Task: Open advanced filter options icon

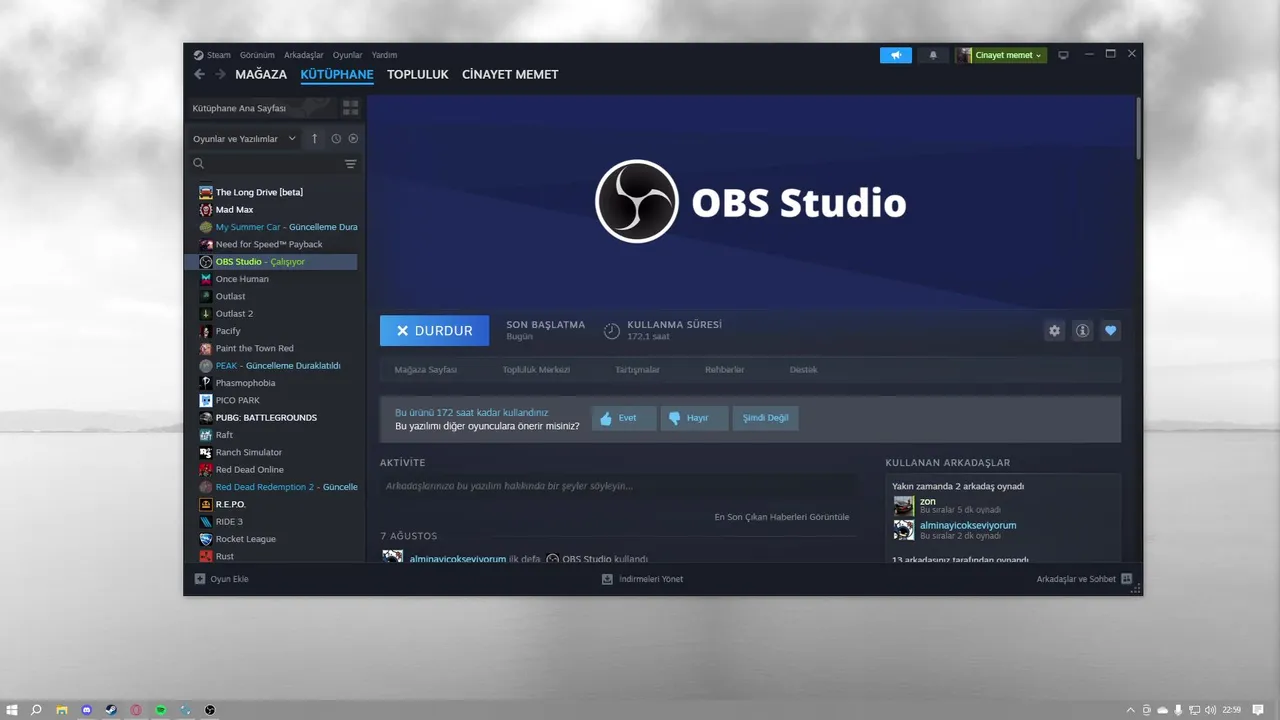Action: tap(350, 164)
